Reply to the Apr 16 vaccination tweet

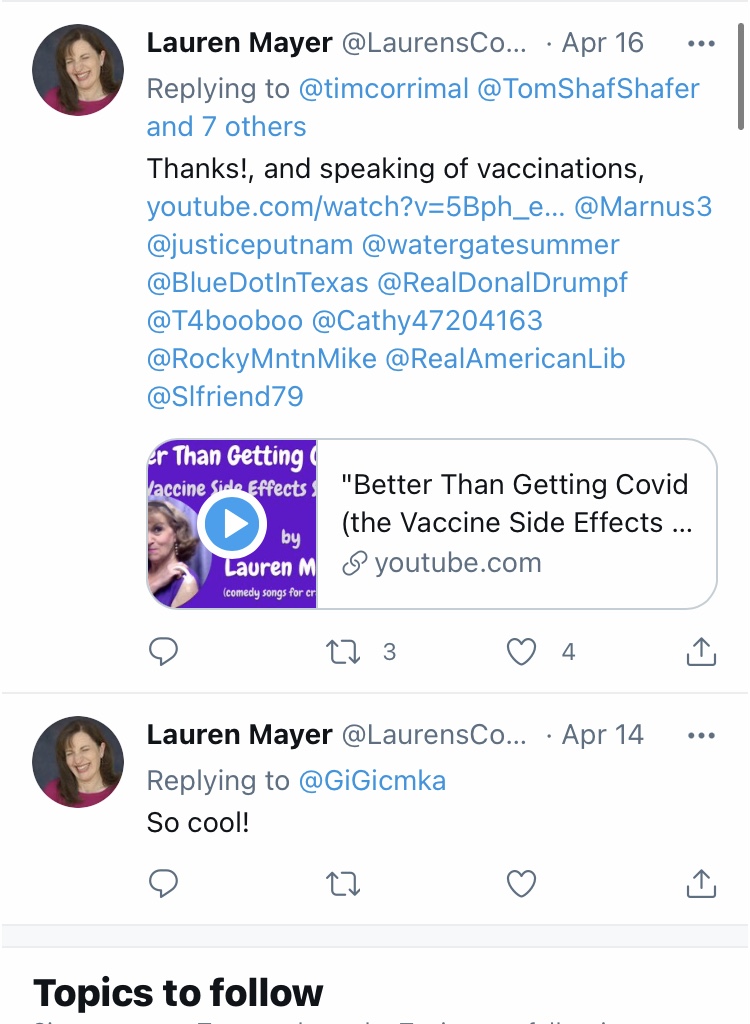(163, 651)
